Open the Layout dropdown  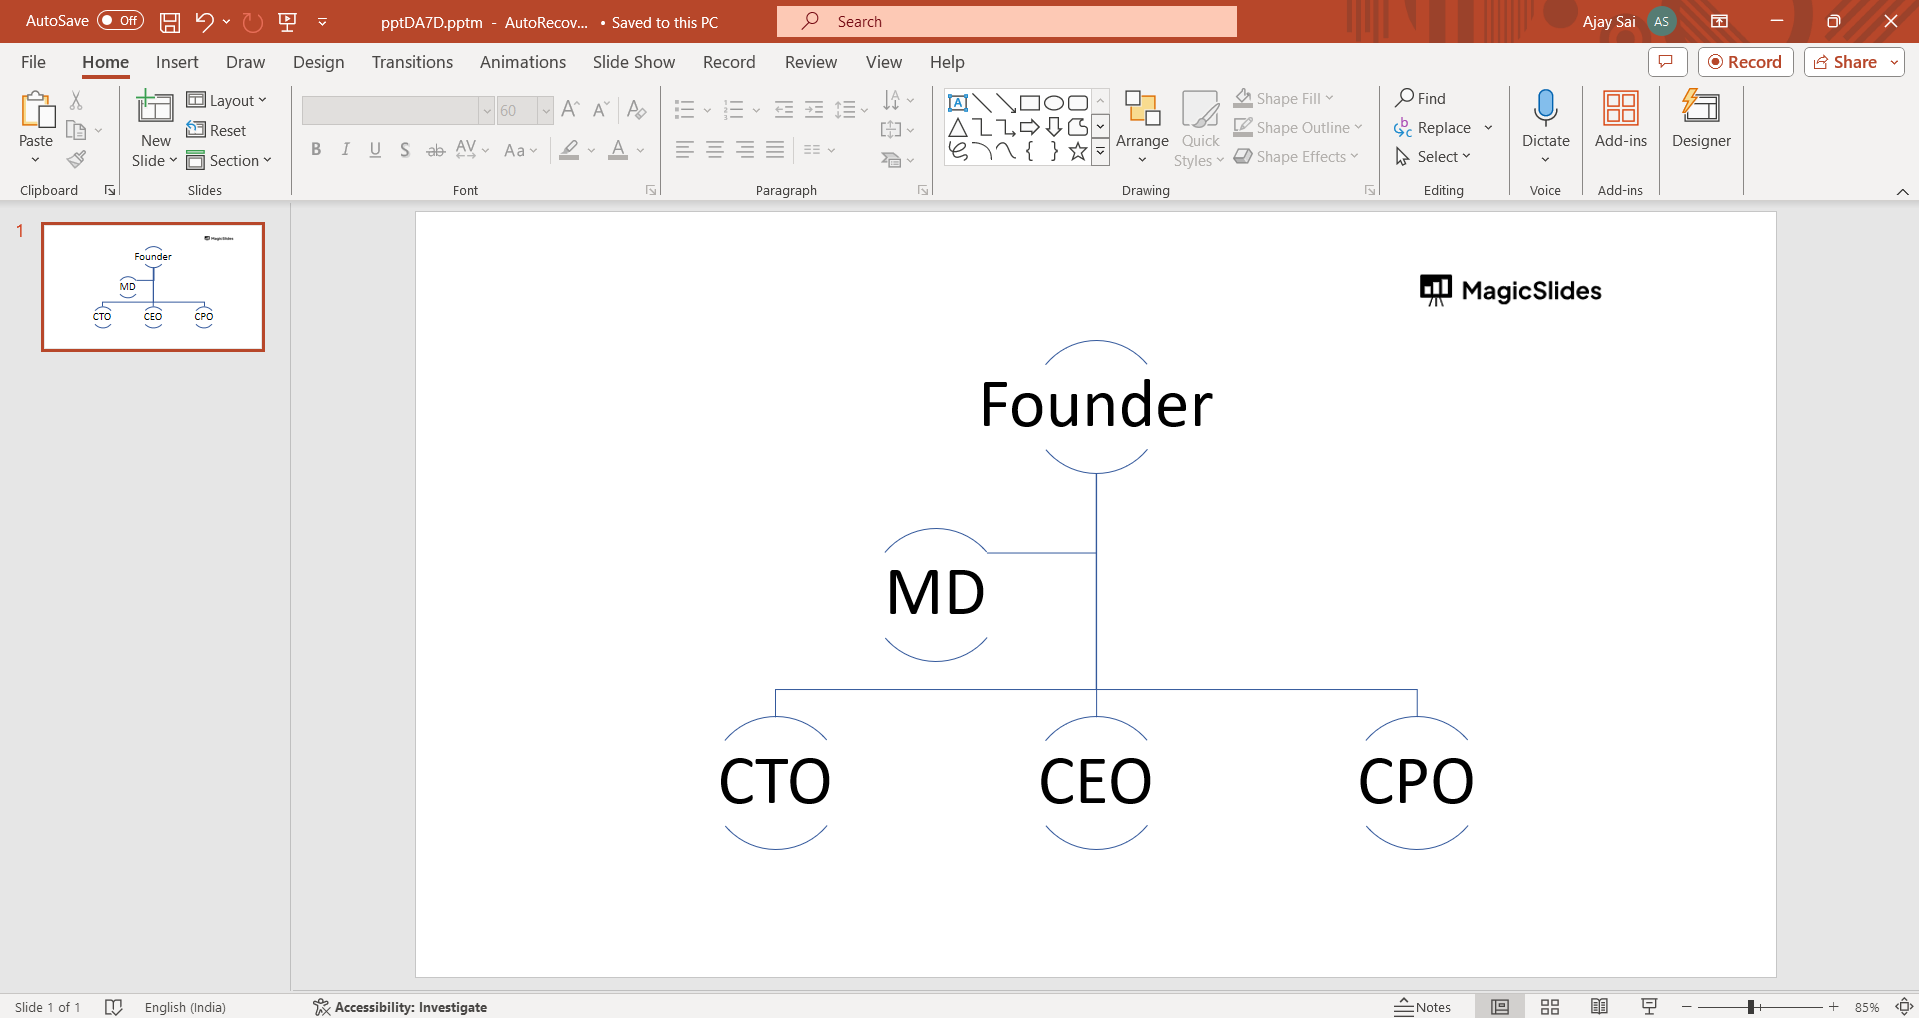[x=227, y=100]
